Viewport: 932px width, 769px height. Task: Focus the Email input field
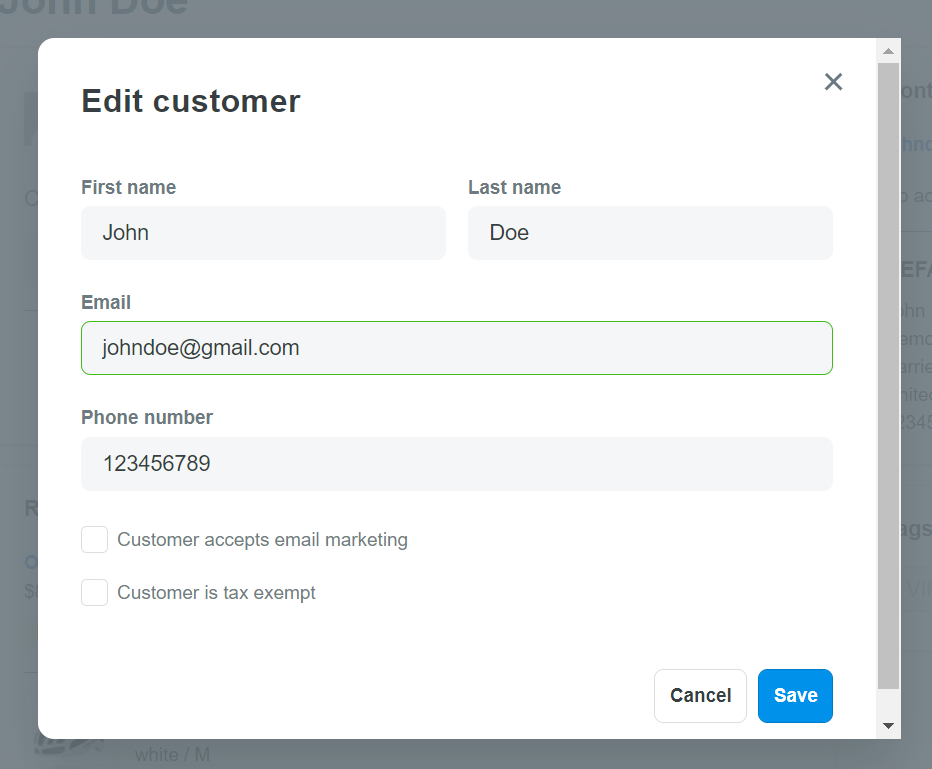click(x=456, y=348)
